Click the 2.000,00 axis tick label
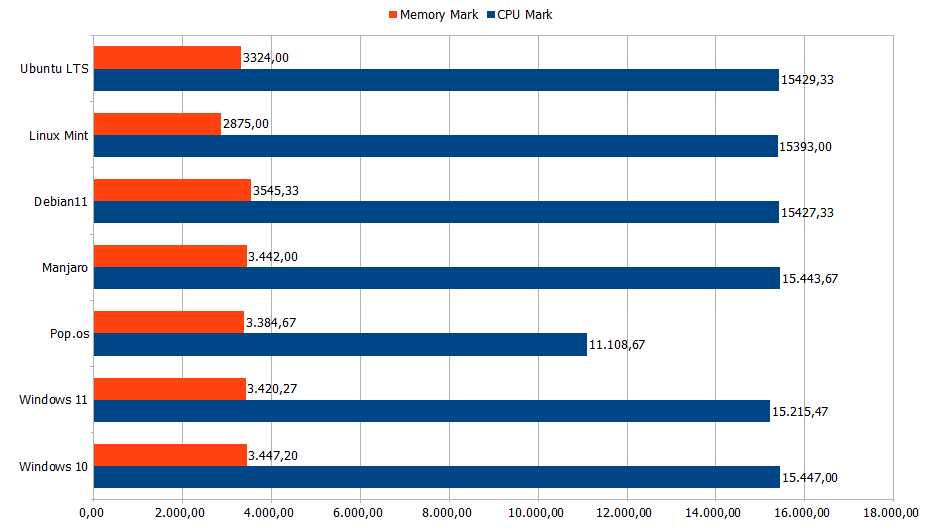 (180, 513)
